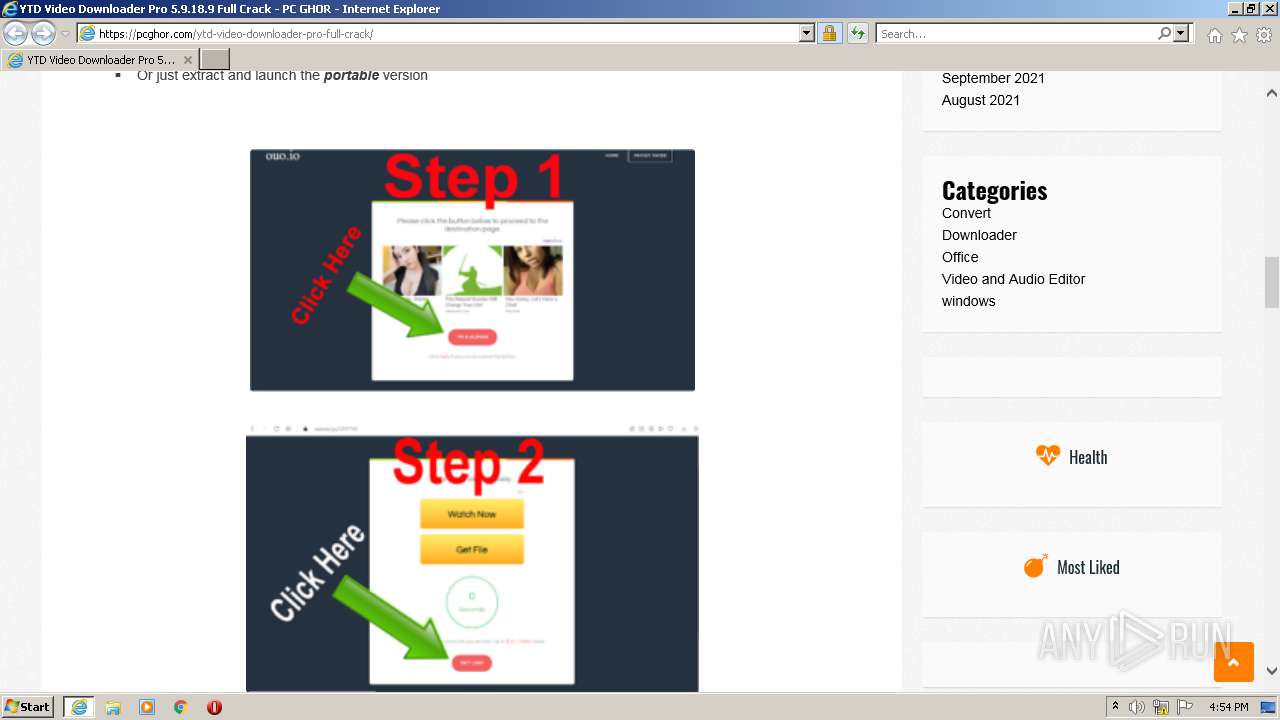
Task: Open the Windows Start button
Action: click(x=27, y=706)
